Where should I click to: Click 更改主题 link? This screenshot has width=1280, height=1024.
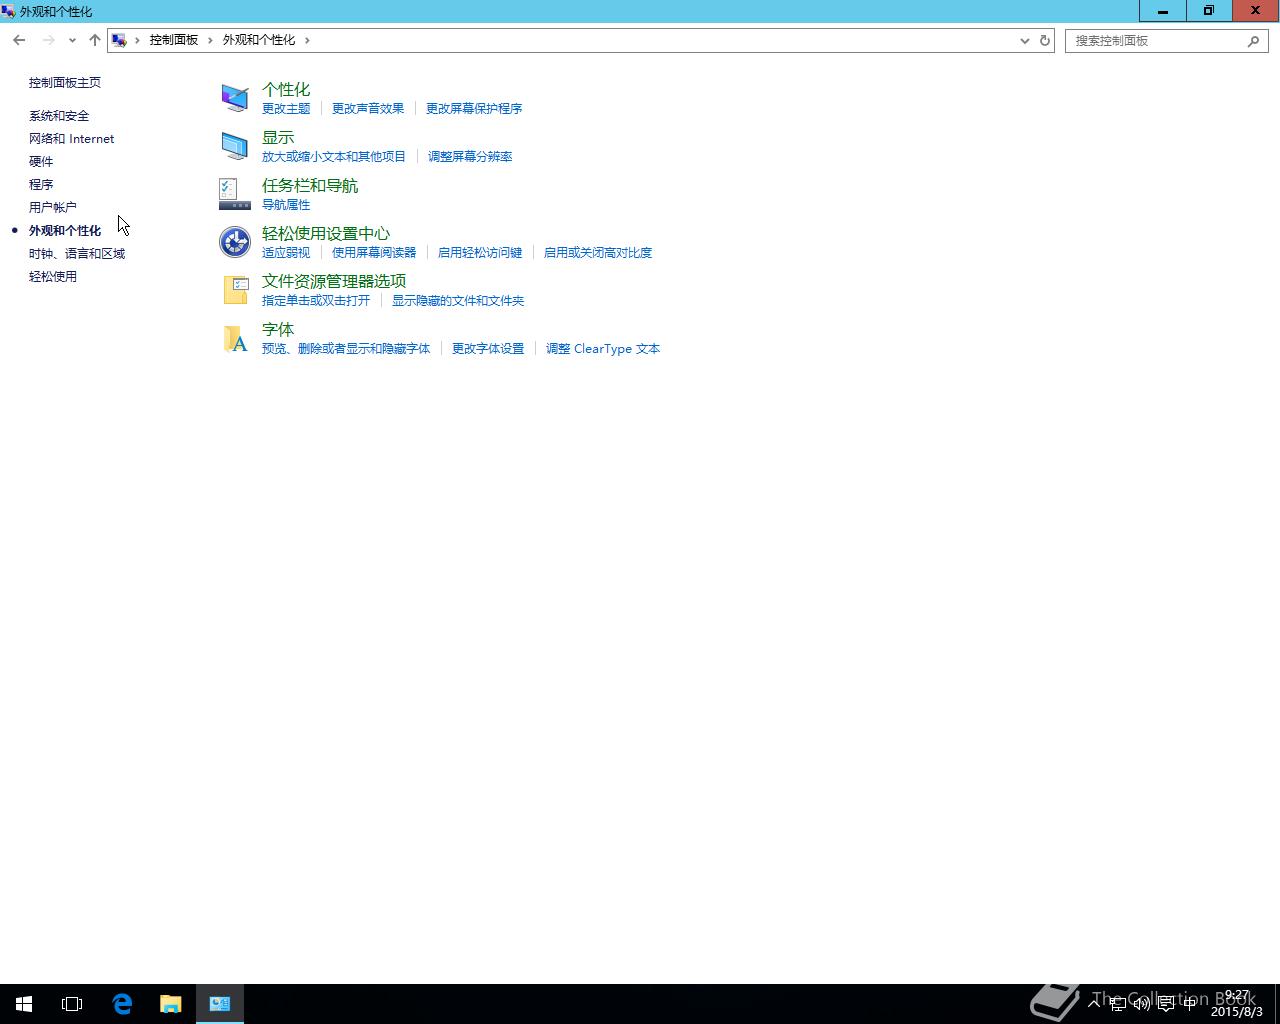pos(286,109)
